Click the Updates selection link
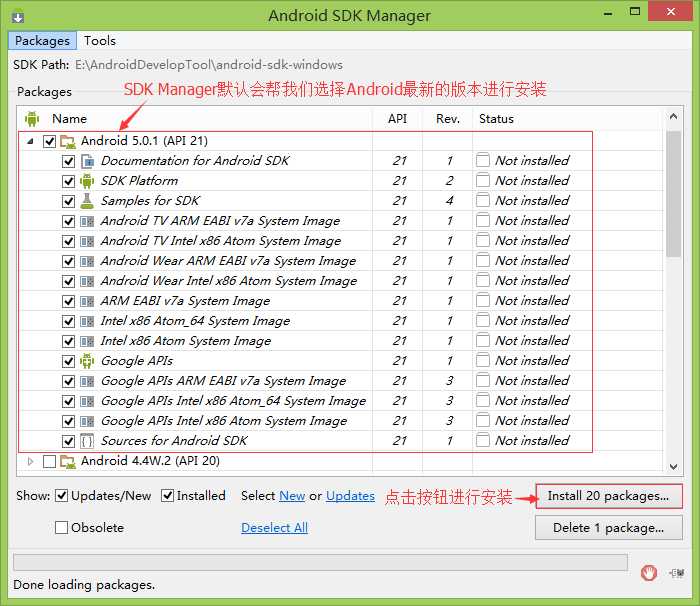 (x=350, y=496)
